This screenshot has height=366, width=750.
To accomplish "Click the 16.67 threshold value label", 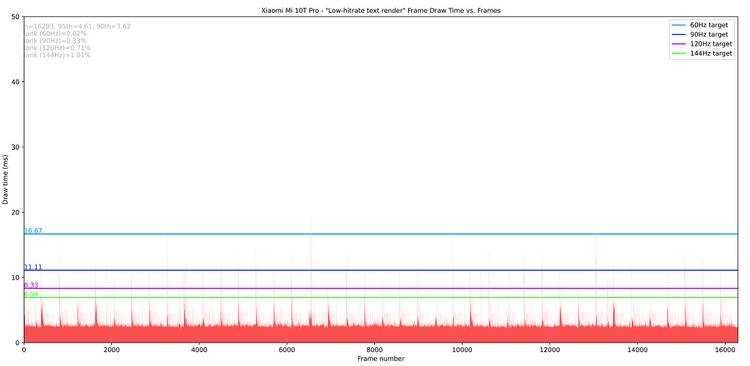I will tap(33, 231).
